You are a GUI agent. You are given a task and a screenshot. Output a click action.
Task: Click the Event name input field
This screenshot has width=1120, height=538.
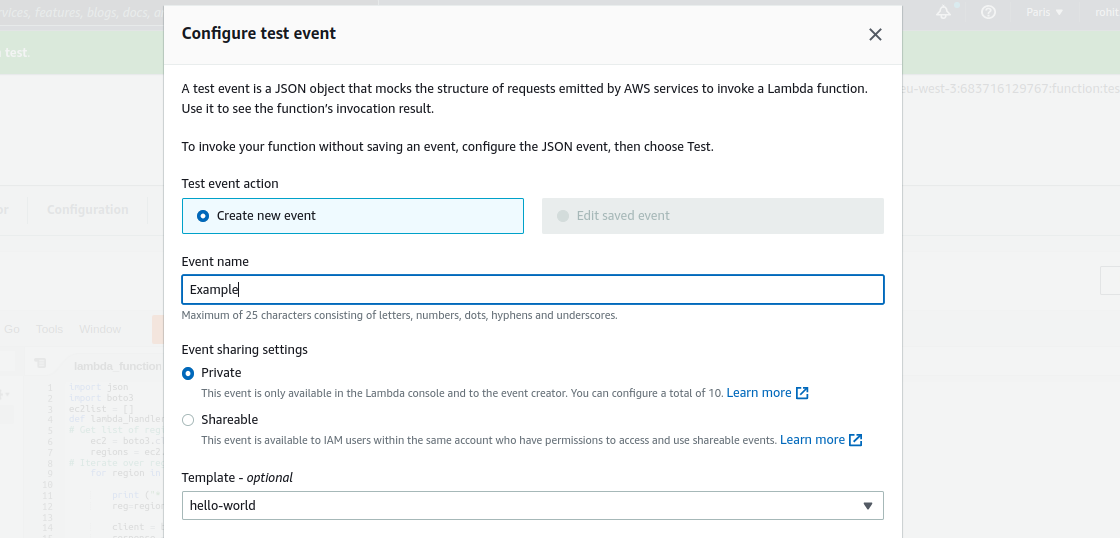click(x=533, y=289)
